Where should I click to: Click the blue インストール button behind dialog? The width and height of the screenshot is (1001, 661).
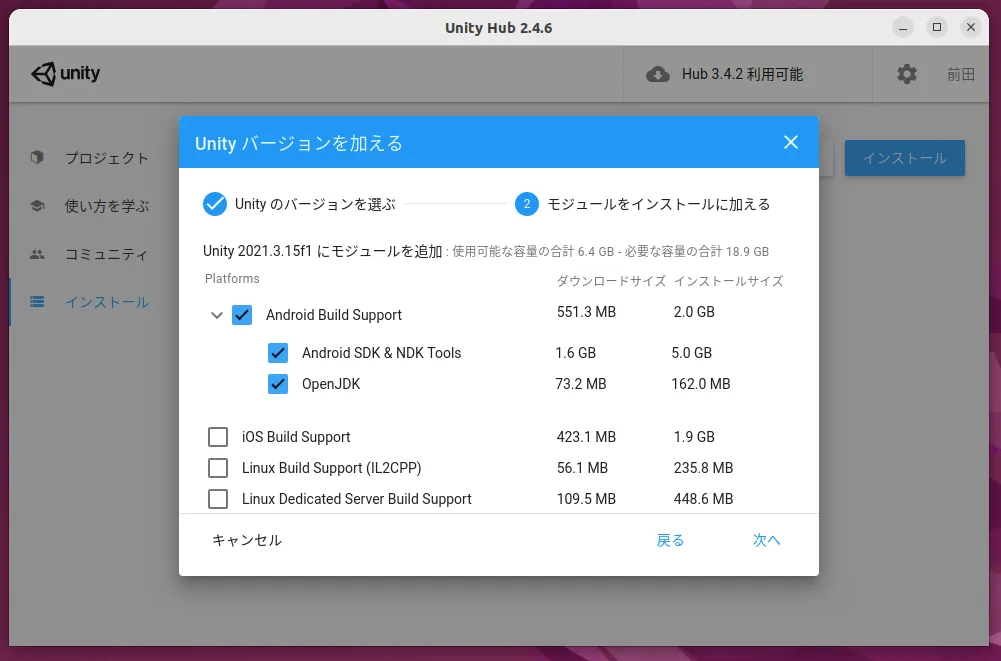click(x=905, y=158)
